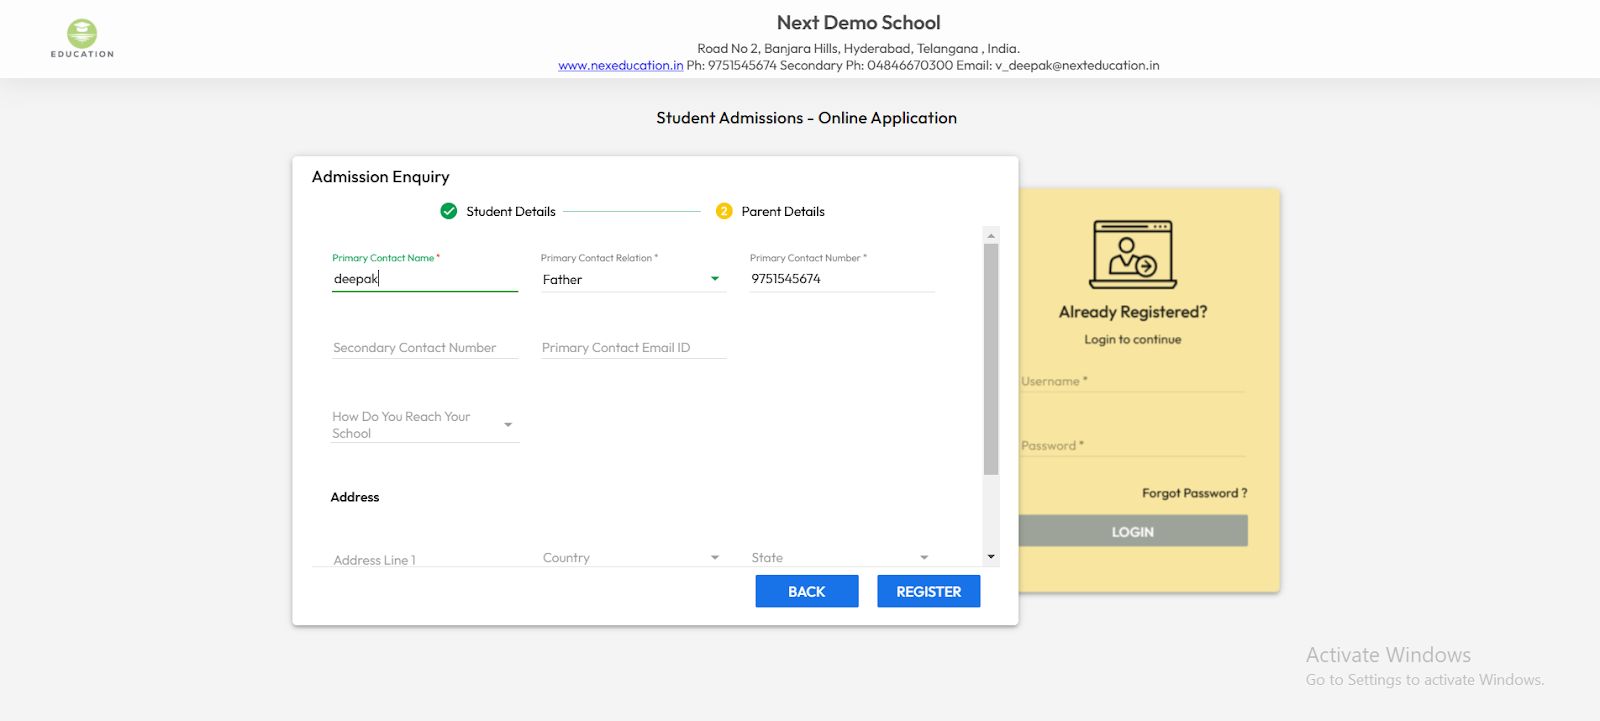
Task: Click the Password field
Action: coord(1133,445)
